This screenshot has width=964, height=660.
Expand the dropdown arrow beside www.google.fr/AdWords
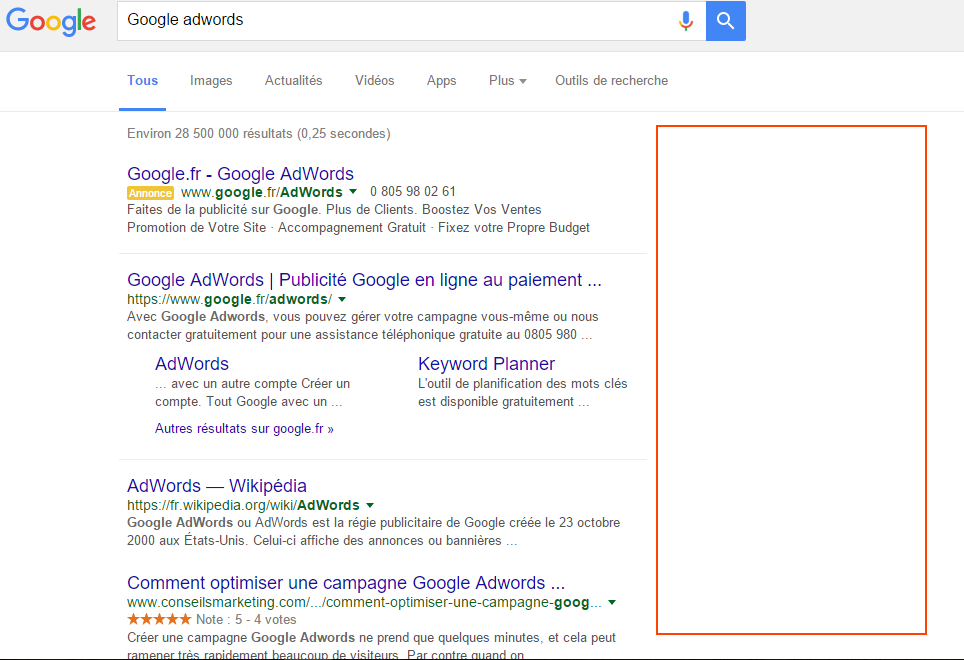[x=353, y=192]
